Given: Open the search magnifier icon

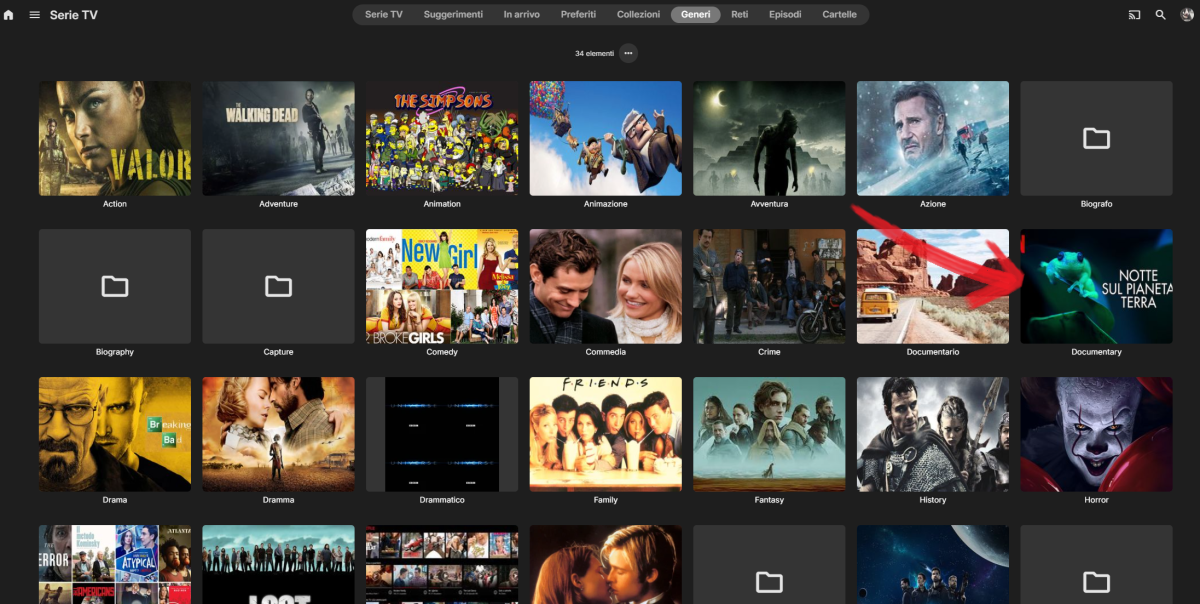Looking at the screenshot, I should click(1161, 15).
